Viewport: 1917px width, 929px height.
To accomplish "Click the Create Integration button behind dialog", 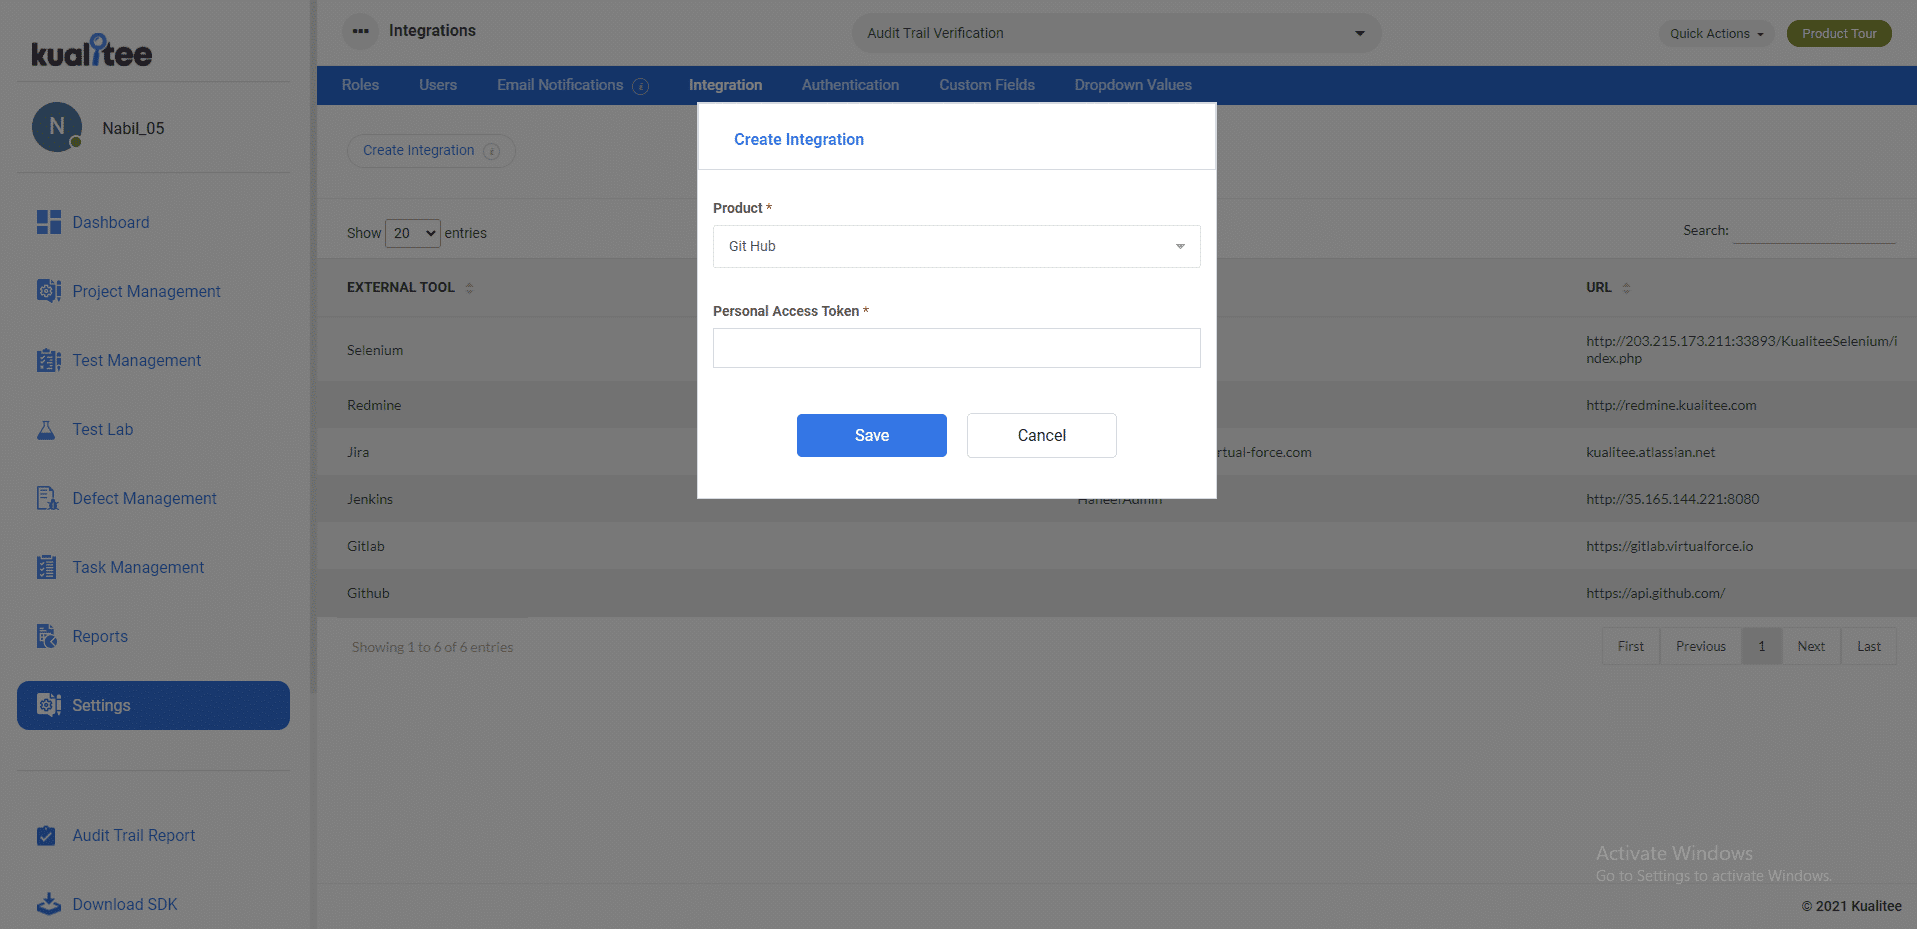I will (x=430, y=151).
